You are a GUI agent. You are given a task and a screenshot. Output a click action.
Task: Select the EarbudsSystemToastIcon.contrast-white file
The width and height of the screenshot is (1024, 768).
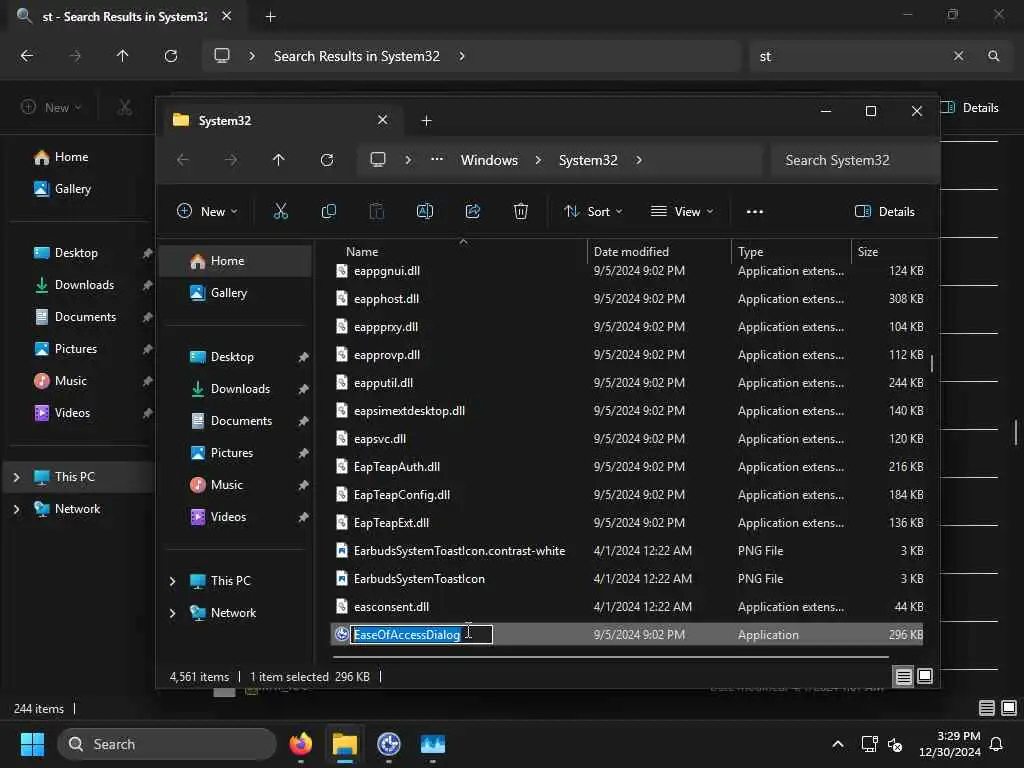point(627,551)
